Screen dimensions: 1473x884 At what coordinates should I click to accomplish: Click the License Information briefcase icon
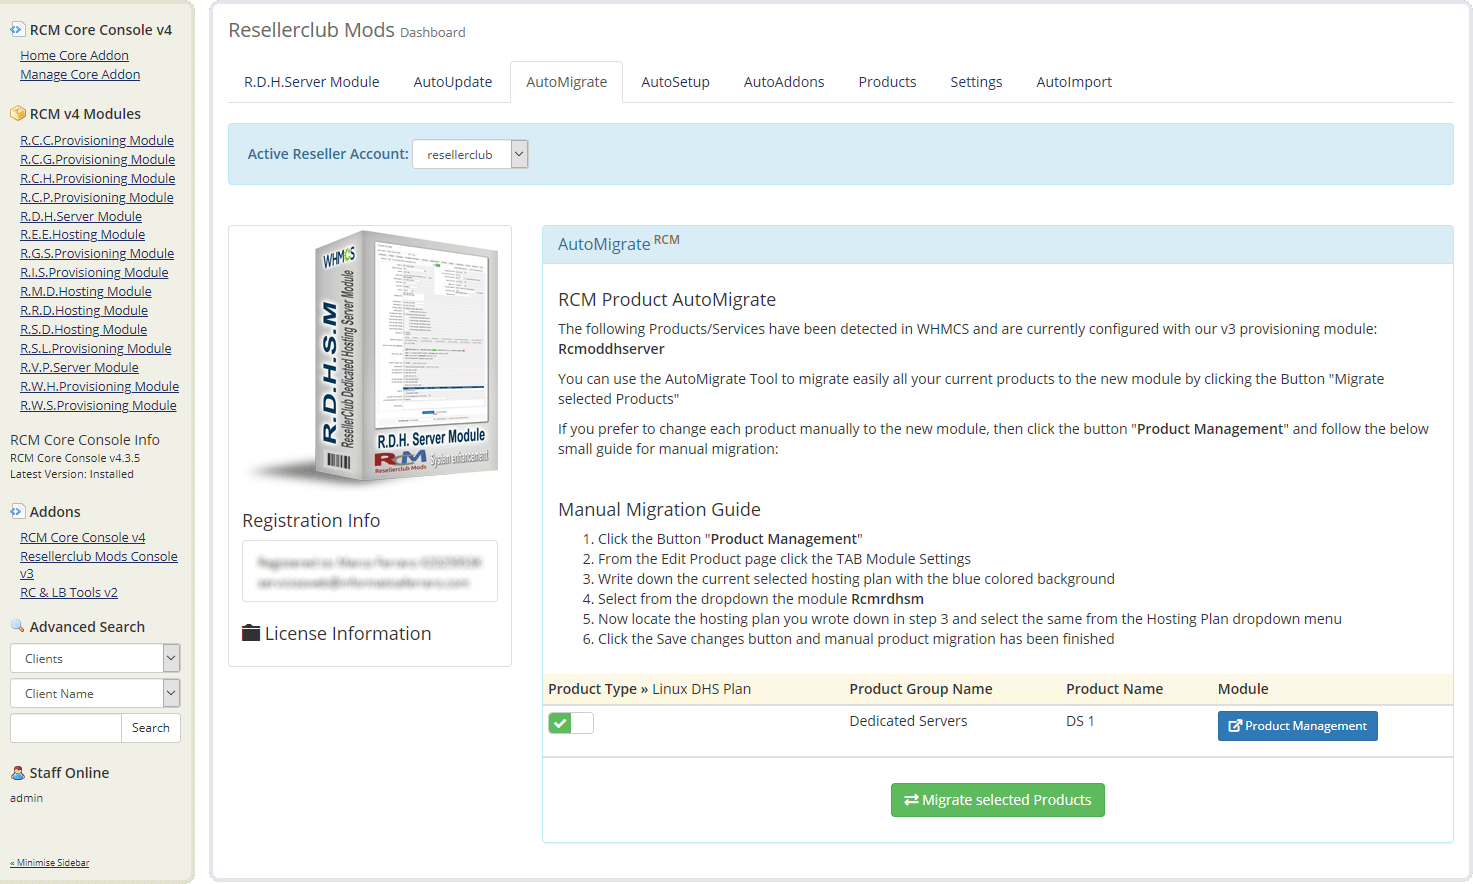pos(251,633)
